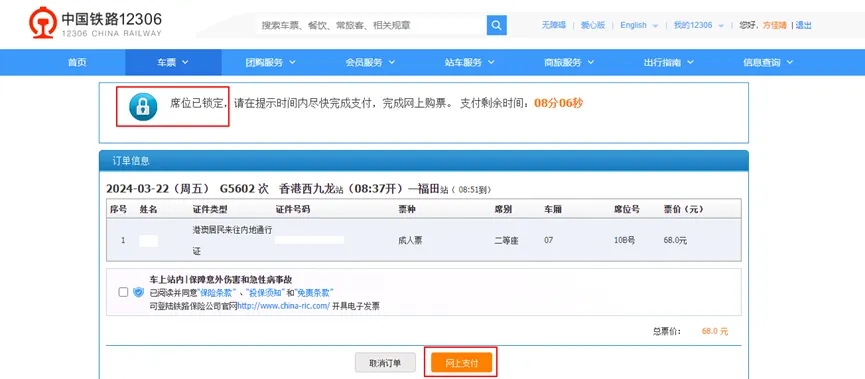Click the 二等座 seat class cell
Image resolution: width=865 pixels, height=379 pixels.
506,241
